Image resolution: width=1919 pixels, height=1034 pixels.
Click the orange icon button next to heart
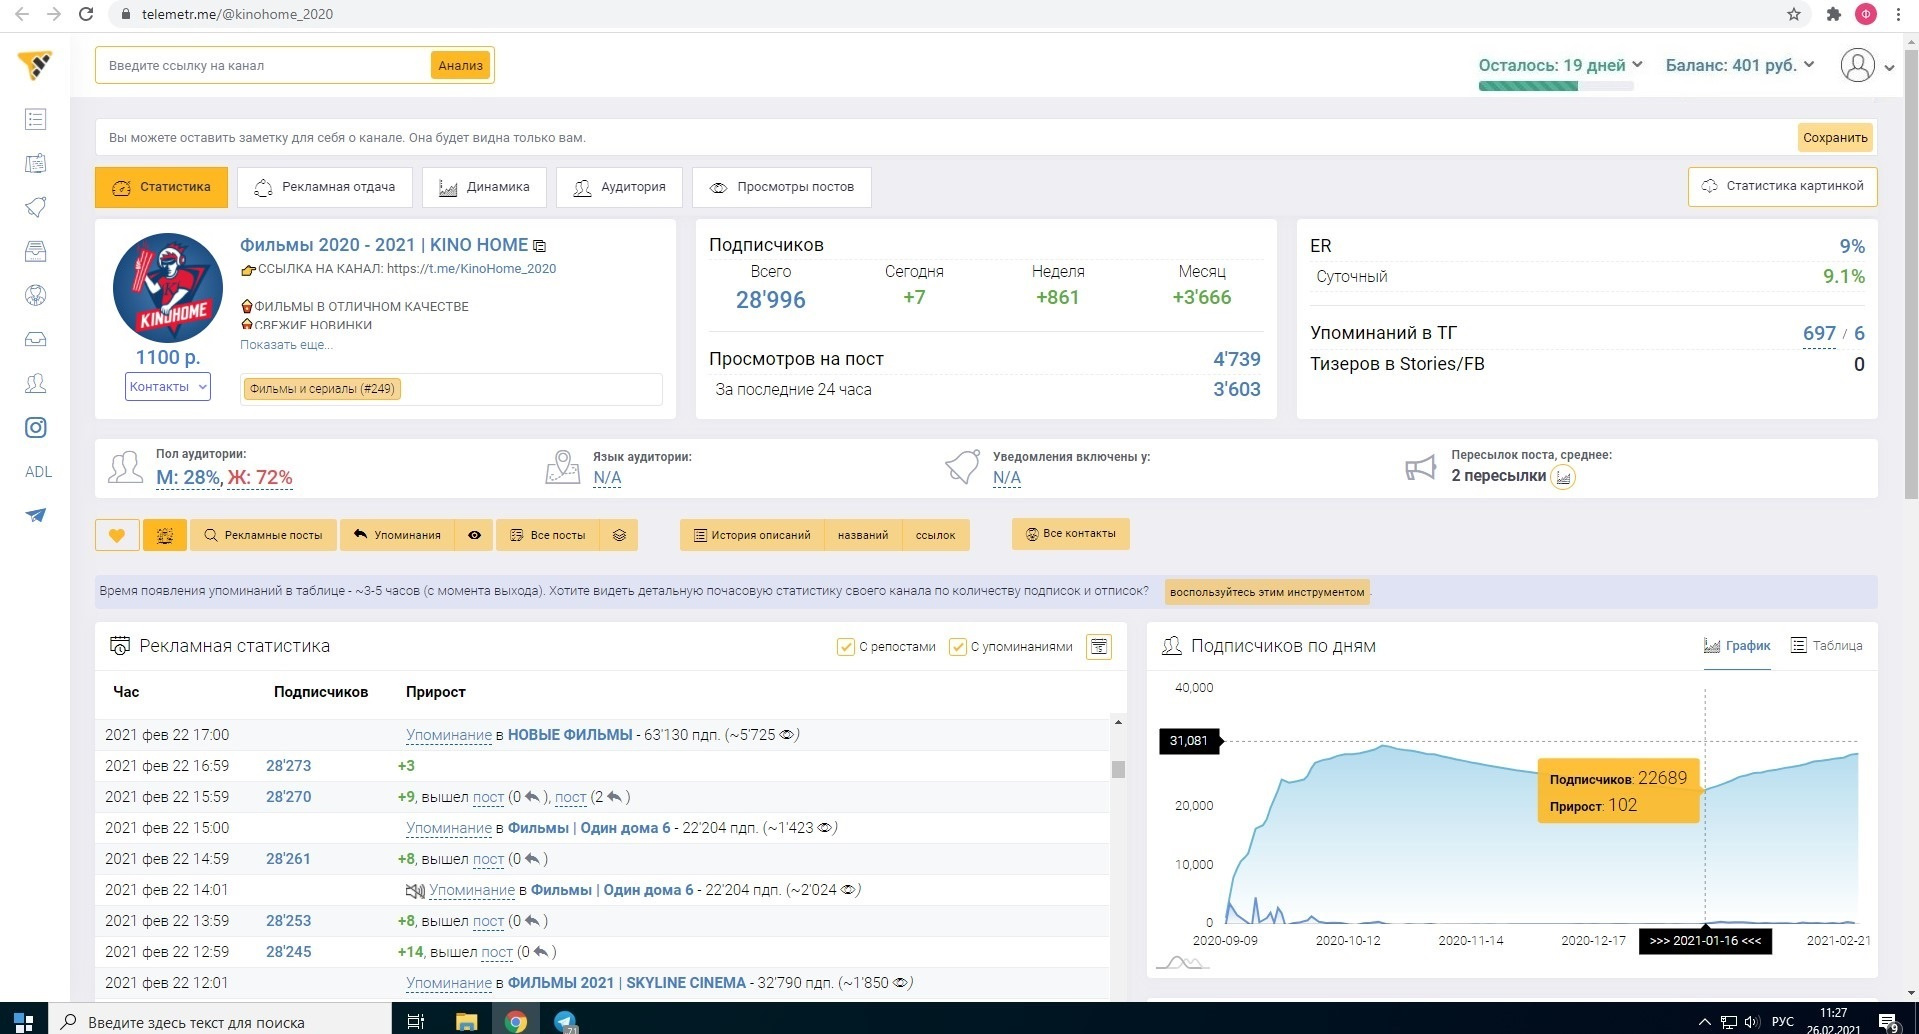click(x=165, y=535)
